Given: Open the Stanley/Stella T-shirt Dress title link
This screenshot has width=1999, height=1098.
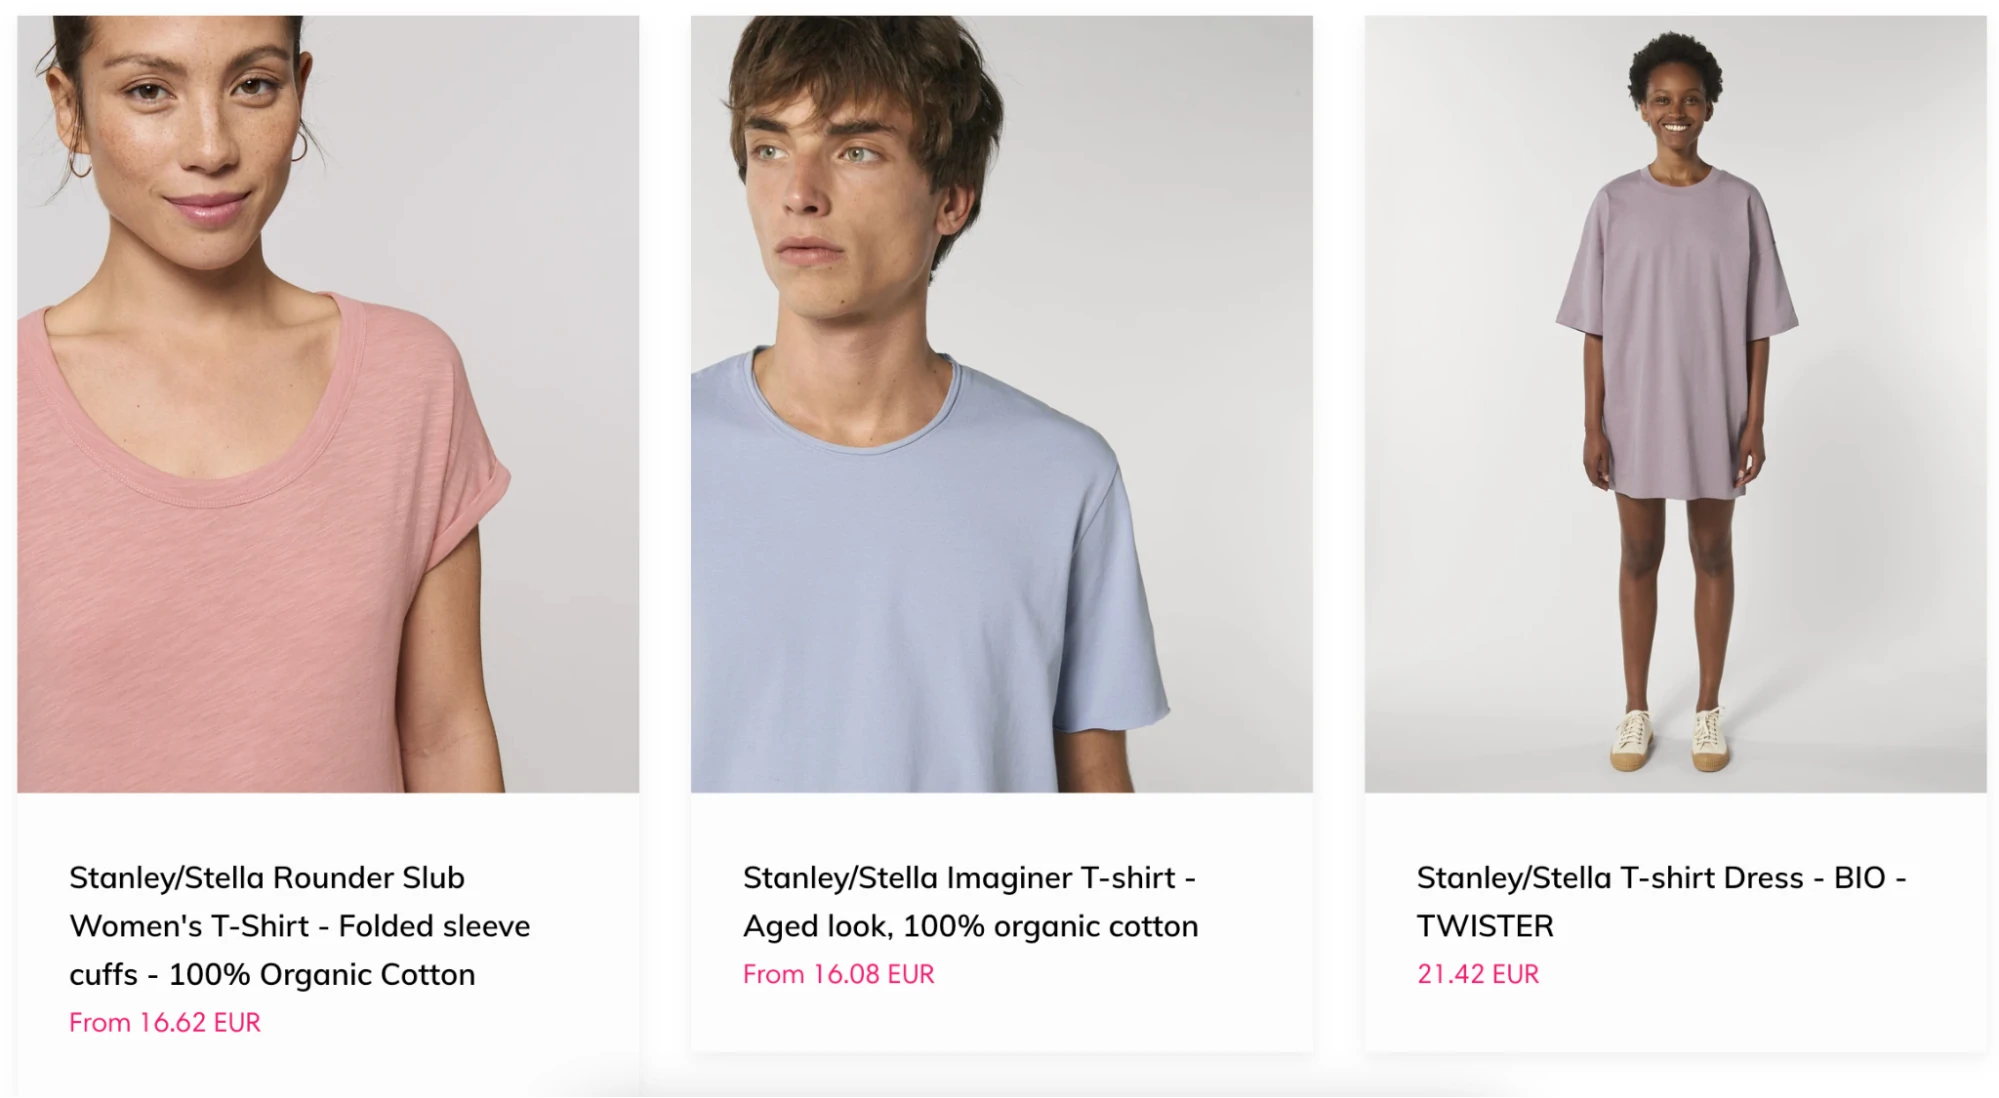Looking at the screenshot, I should [x=1661, y=877].
